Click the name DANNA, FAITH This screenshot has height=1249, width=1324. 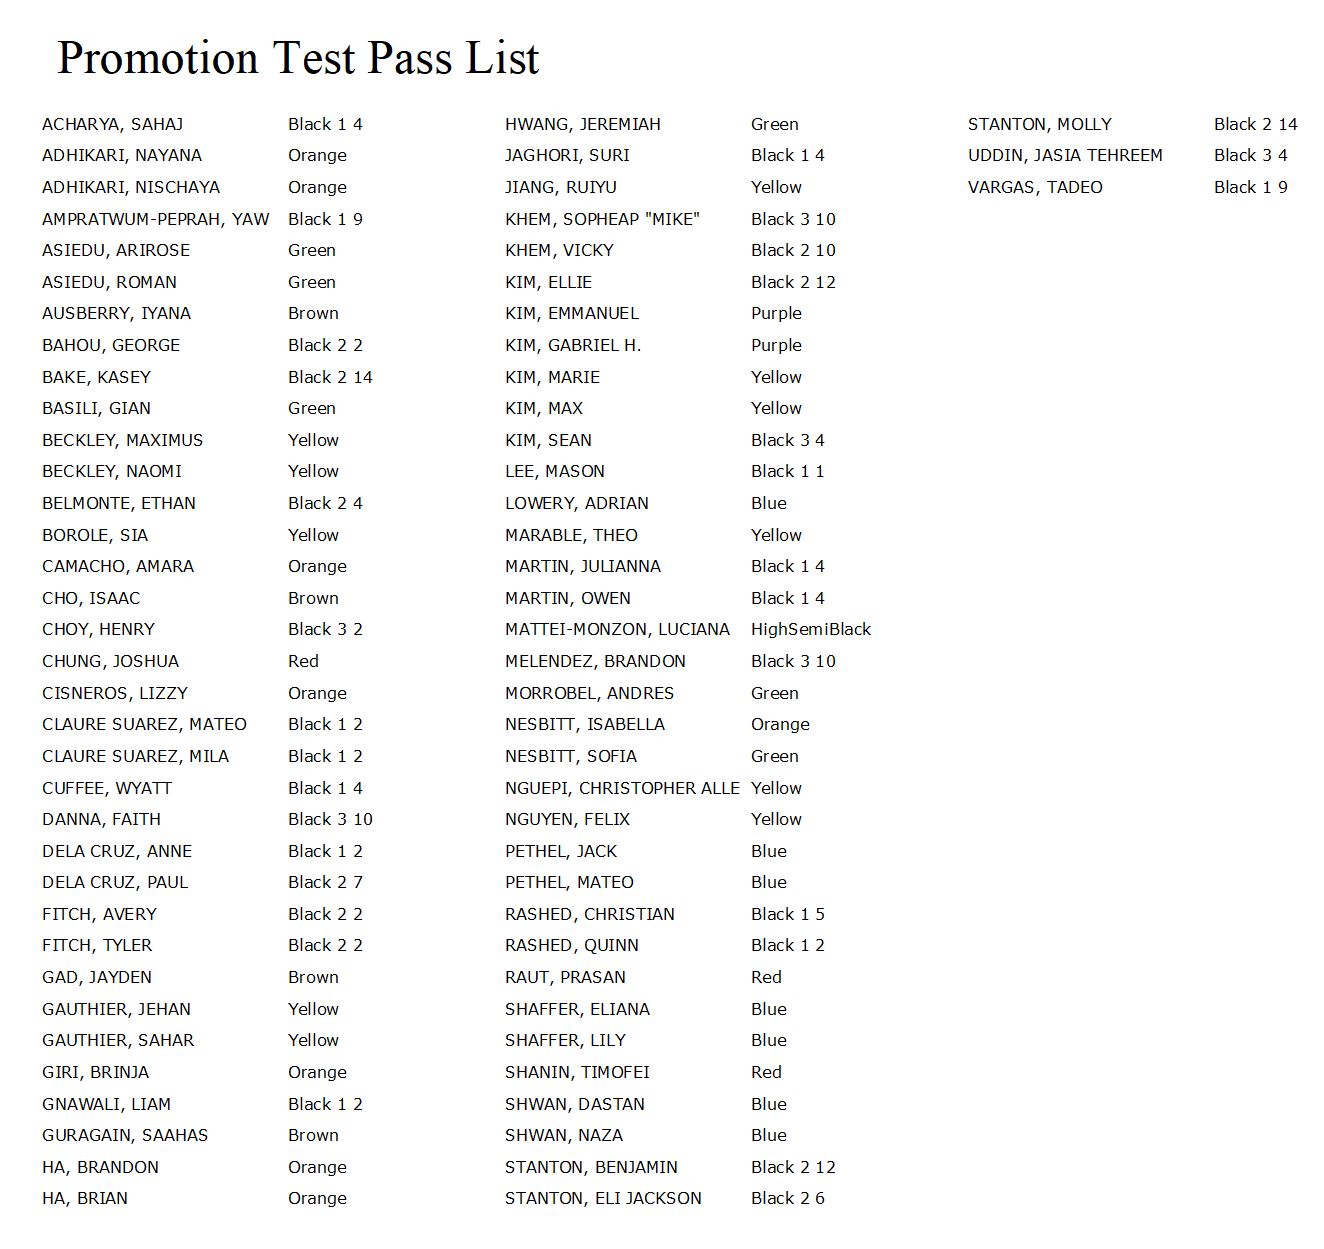[x=101, y=819]
